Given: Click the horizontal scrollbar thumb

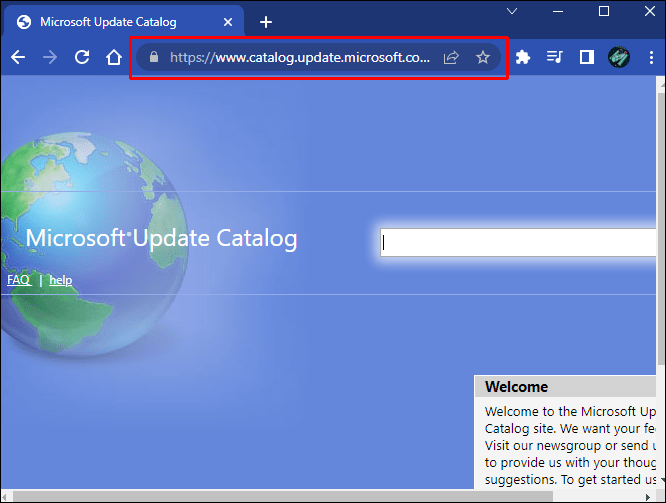Looking at the screenshot, I should pos(283,496).
